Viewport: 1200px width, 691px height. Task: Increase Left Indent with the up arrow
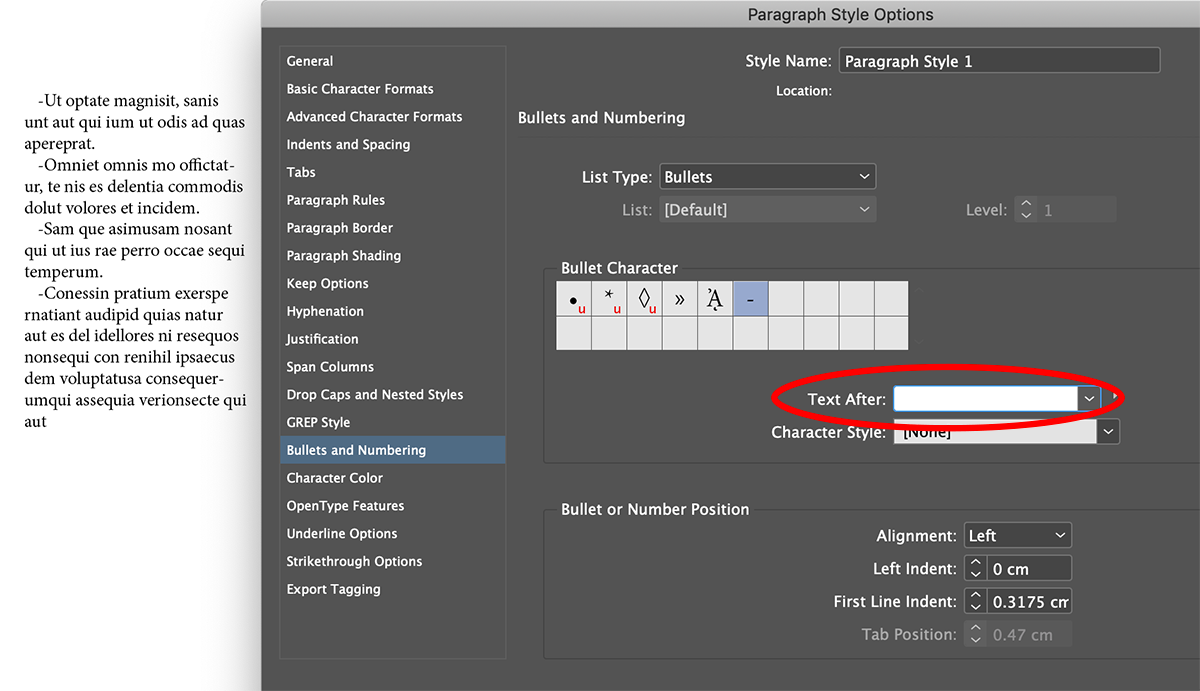tap(975, 562)
